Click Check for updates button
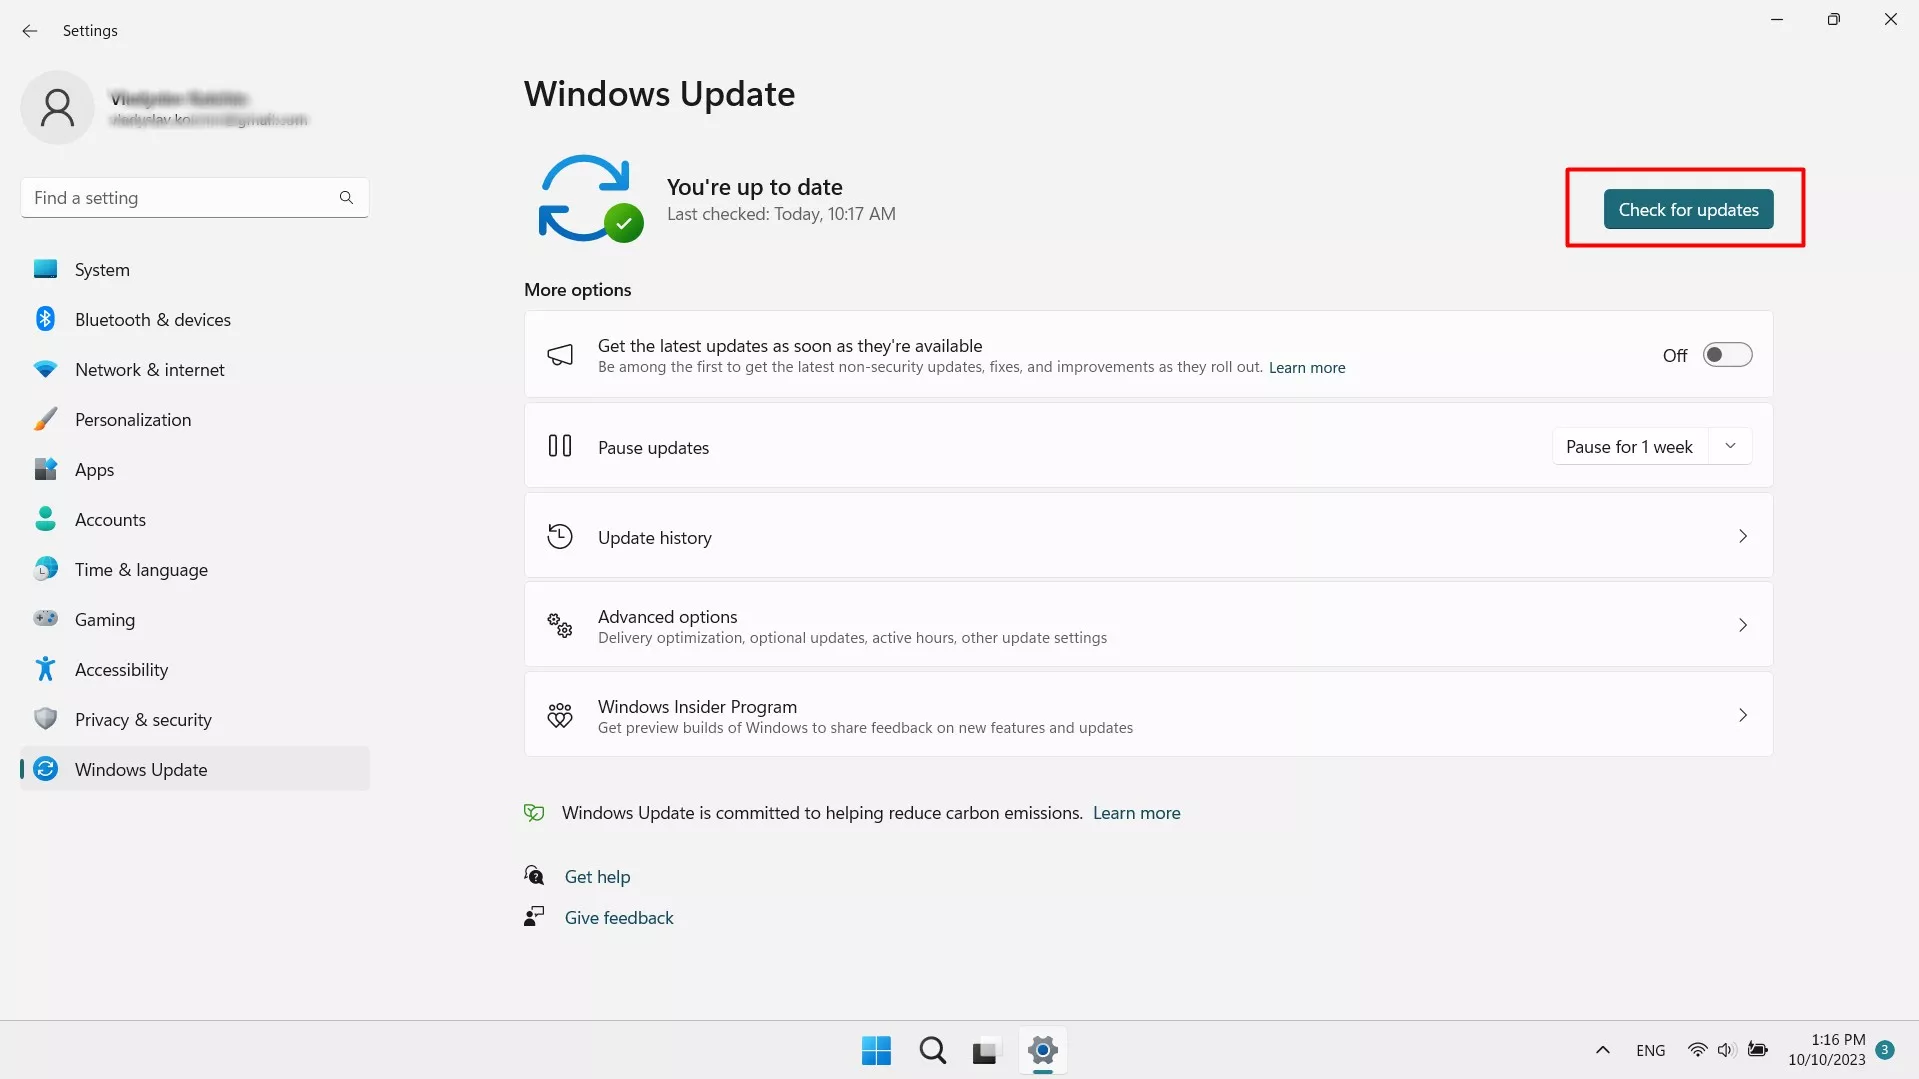The height and width of the screenshot is (1079, 1919). [1688, 210]
